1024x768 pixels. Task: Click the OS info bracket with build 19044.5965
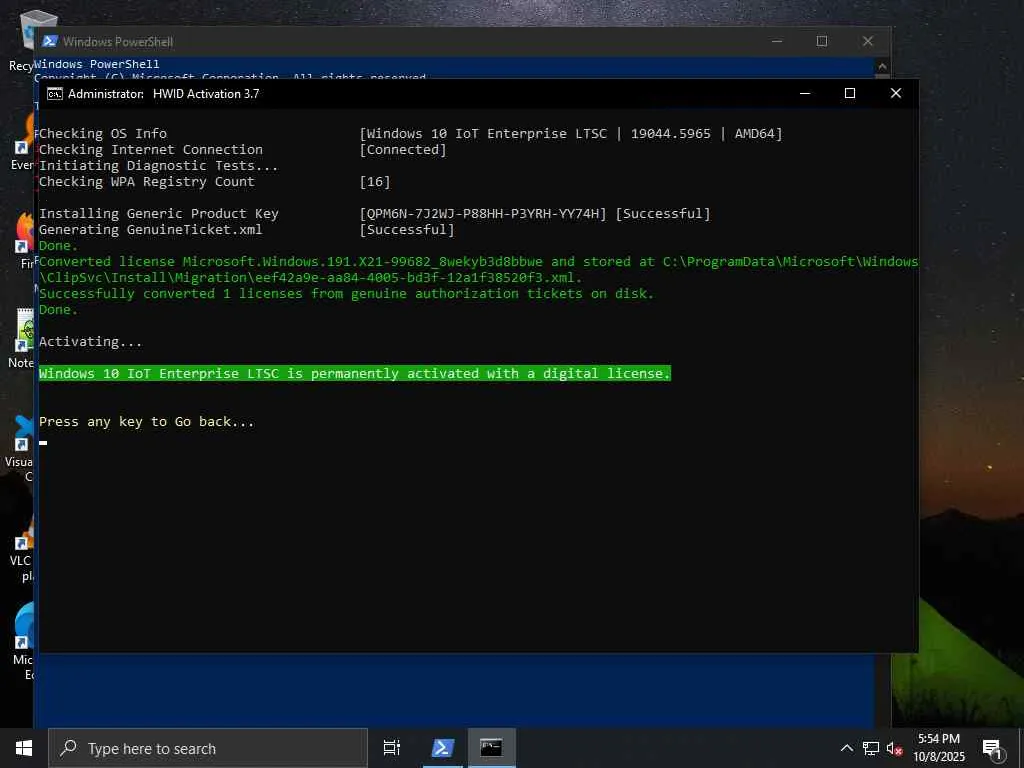tap(571, 134)
